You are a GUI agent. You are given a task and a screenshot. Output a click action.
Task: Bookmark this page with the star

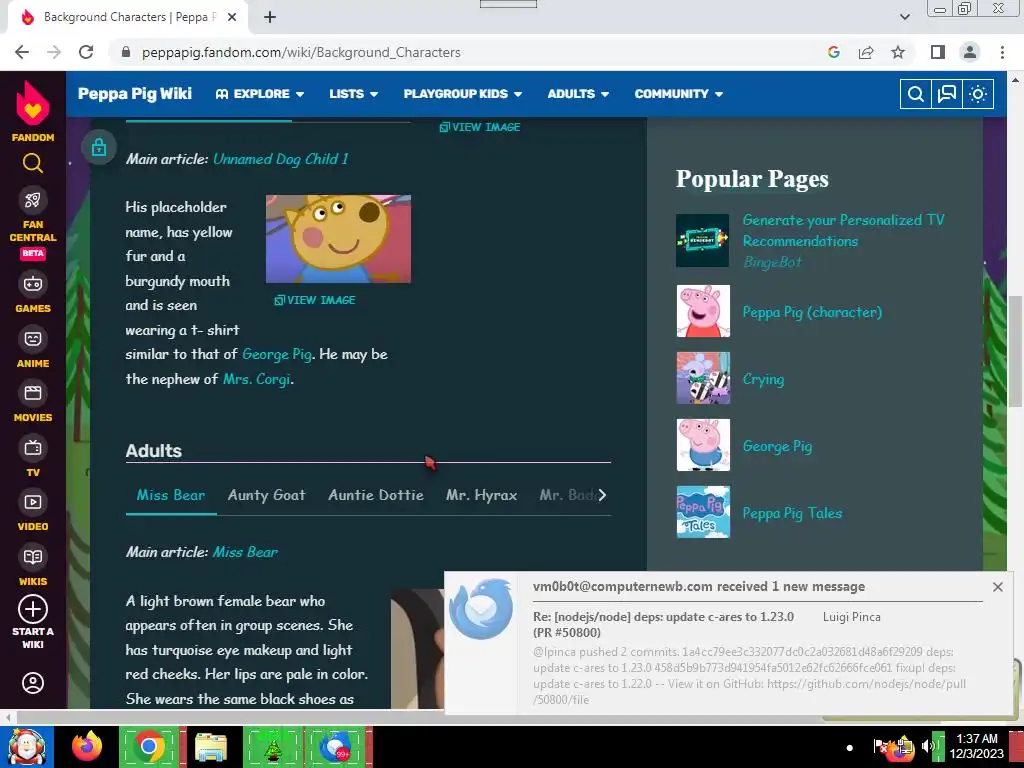898,52
